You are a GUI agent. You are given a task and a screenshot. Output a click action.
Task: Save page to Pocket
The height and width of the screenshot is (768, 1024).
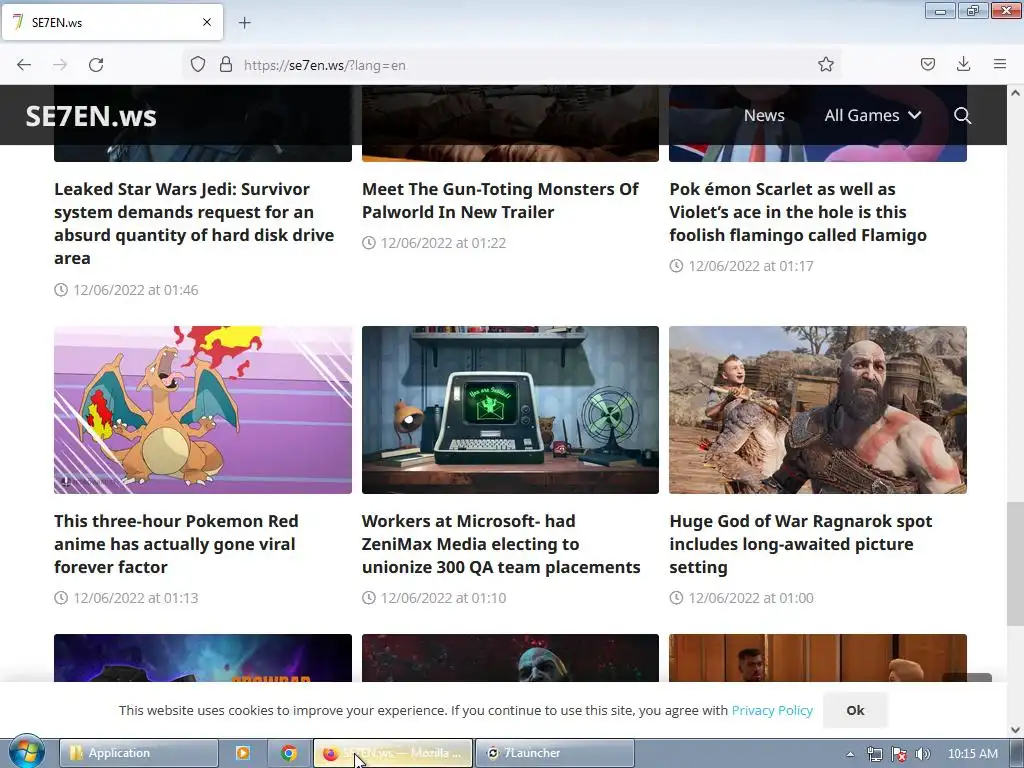pos(927,65)
